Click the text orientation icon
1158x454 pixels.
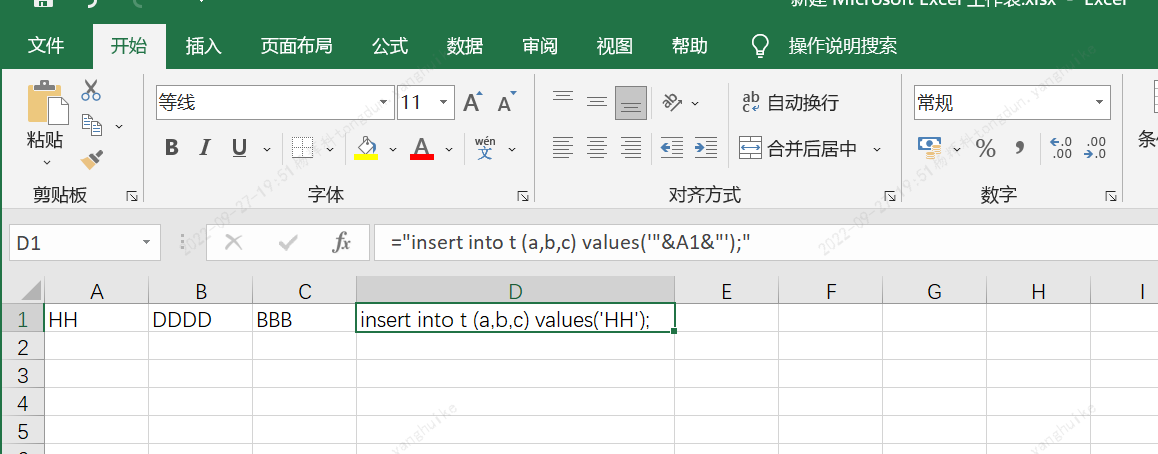(x=672, y=103)
